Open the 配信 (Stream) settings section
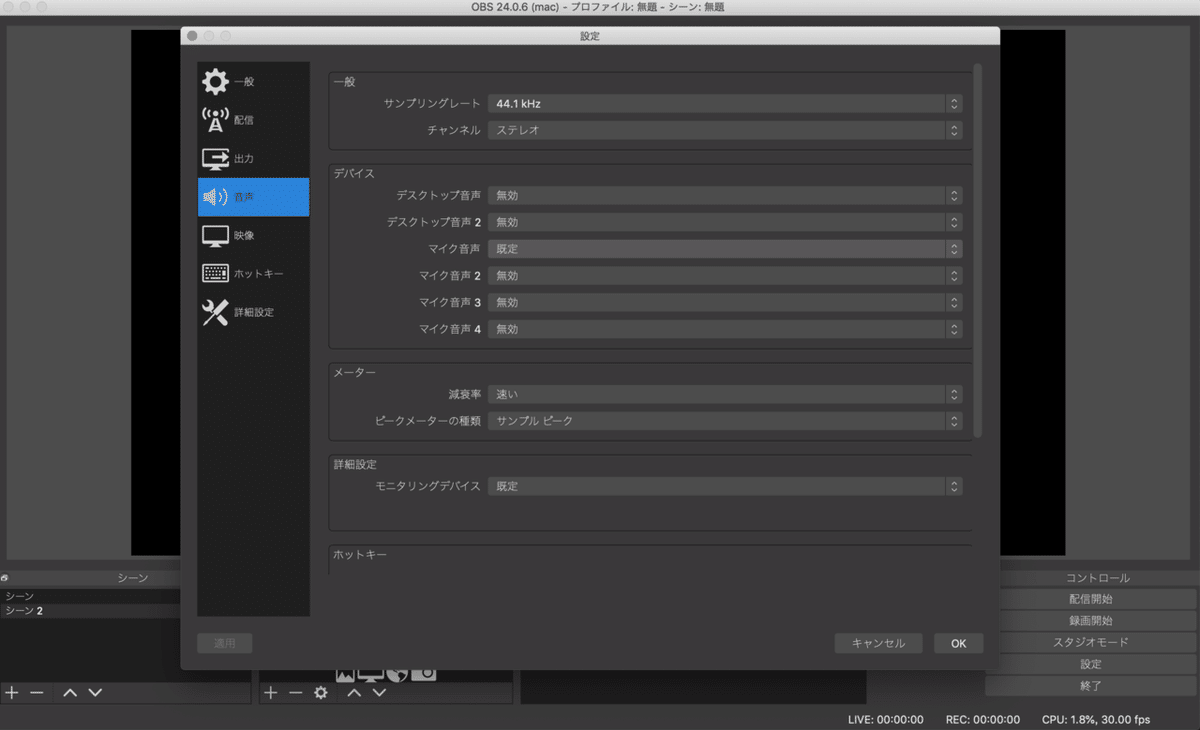 coord(253,120)
